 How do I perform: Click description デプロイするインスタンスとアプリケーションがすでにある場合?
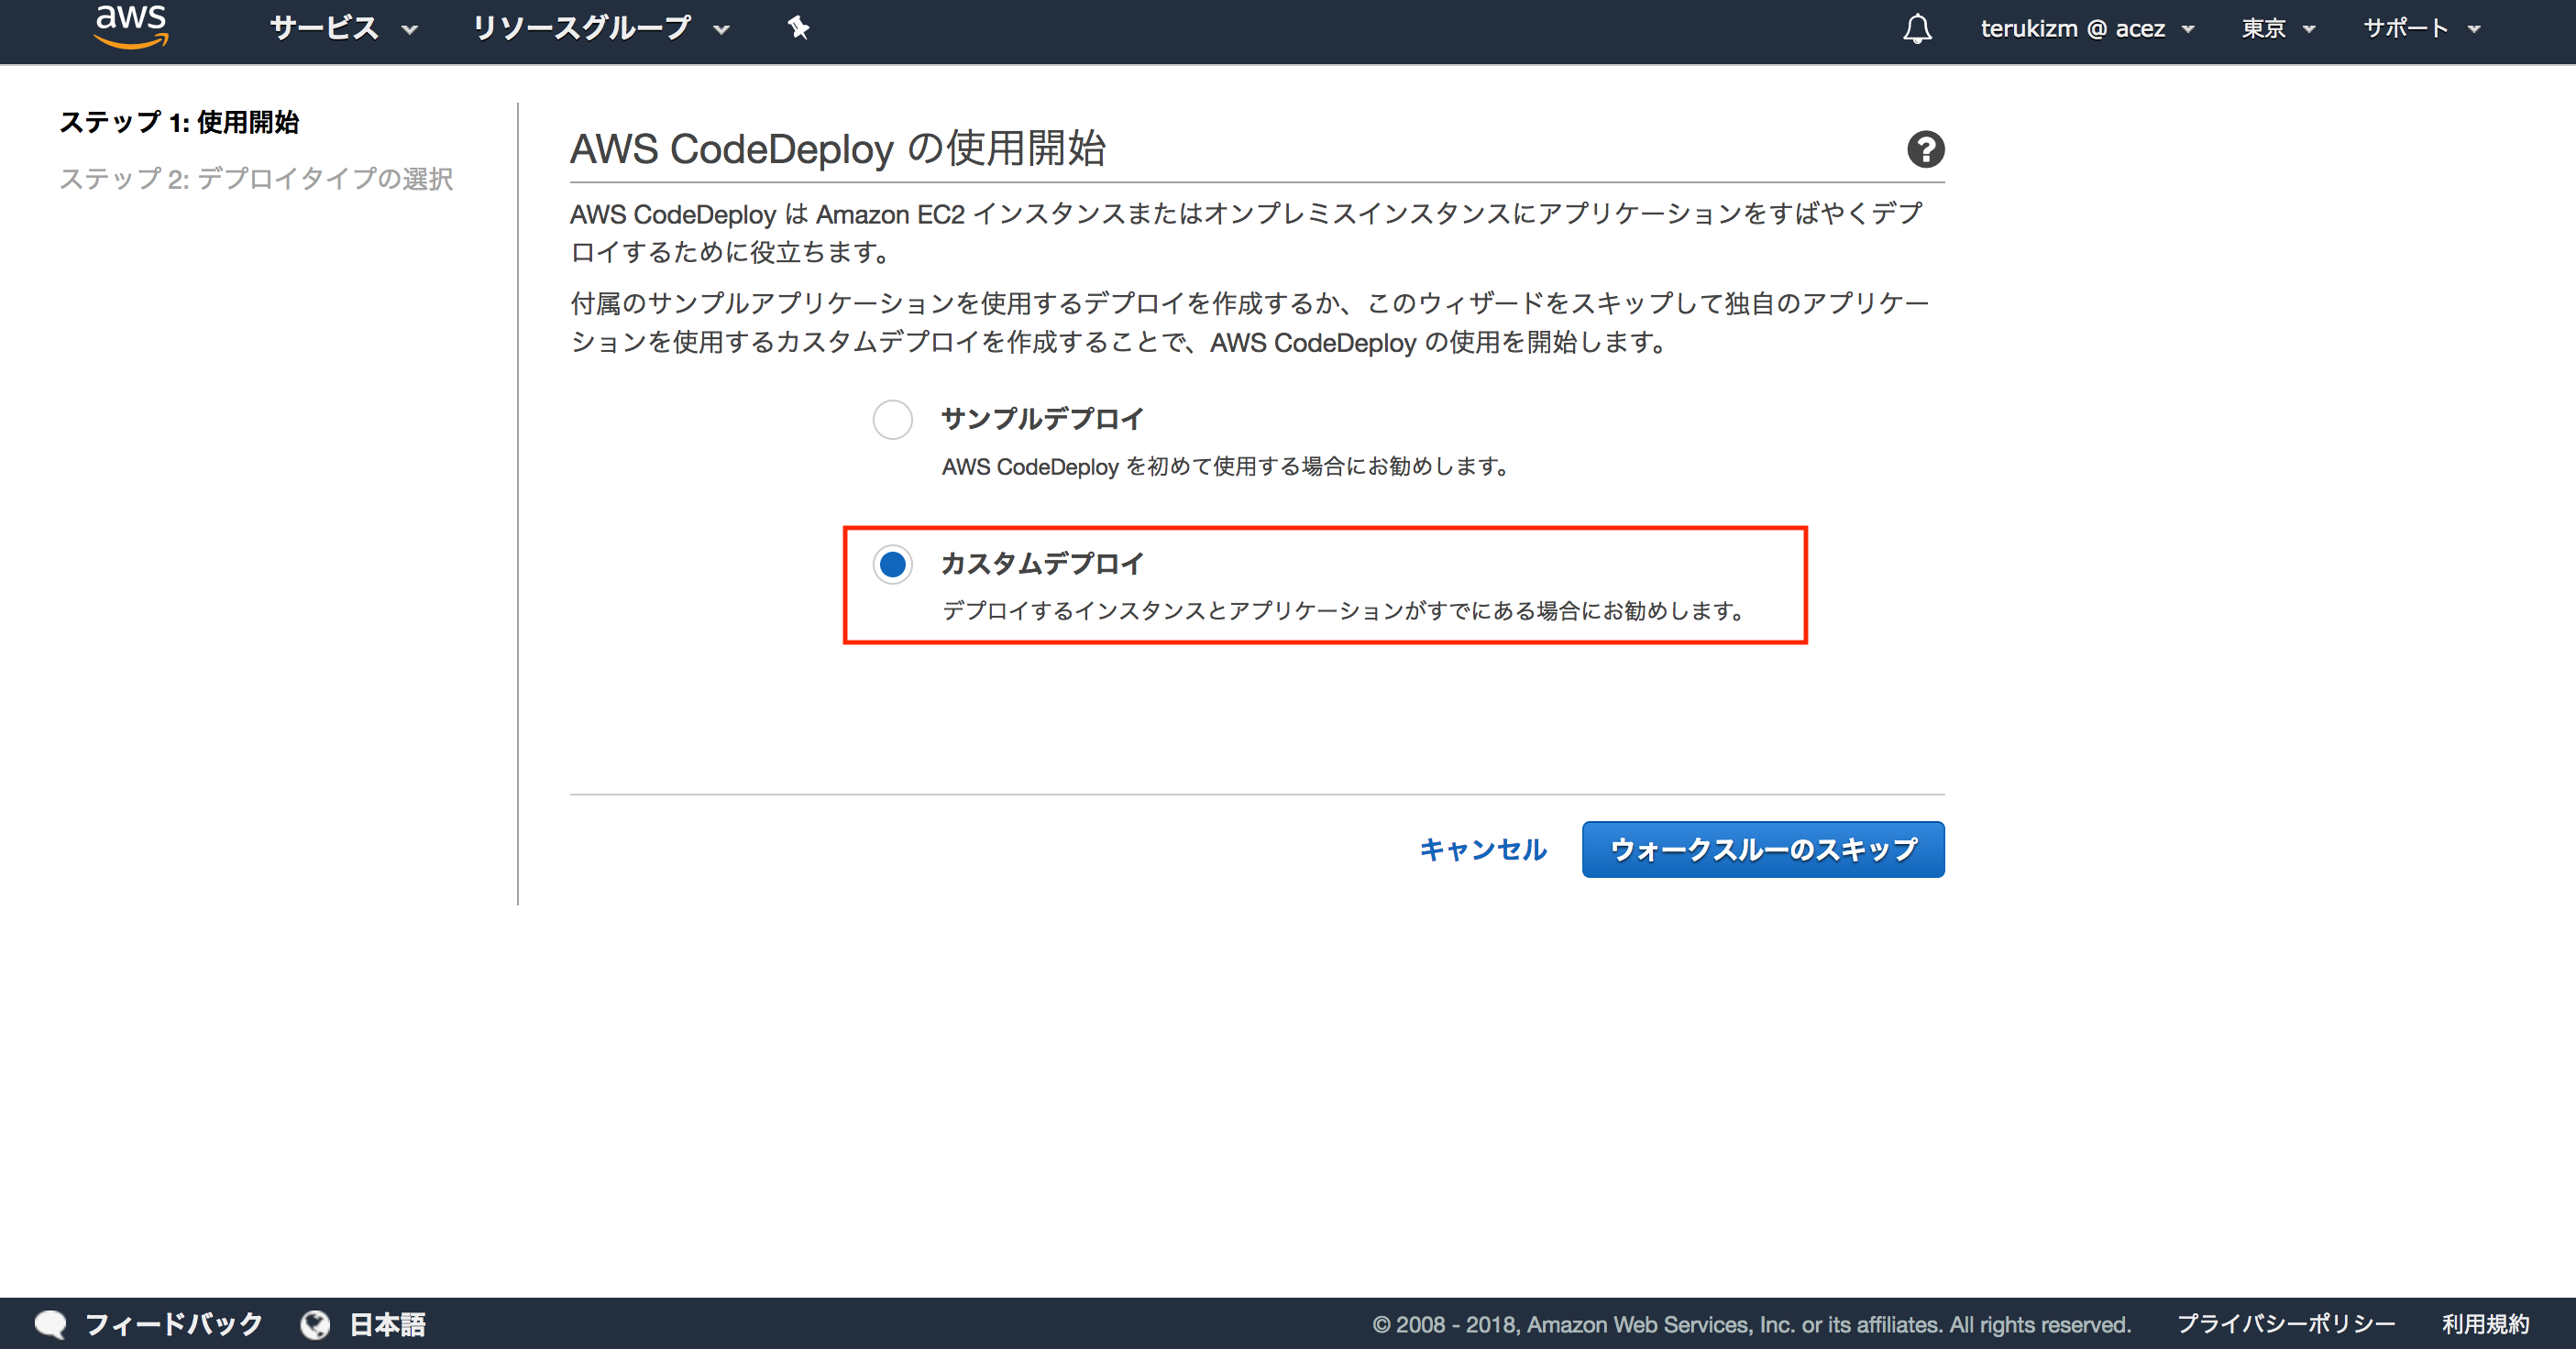click(1342, 610)
